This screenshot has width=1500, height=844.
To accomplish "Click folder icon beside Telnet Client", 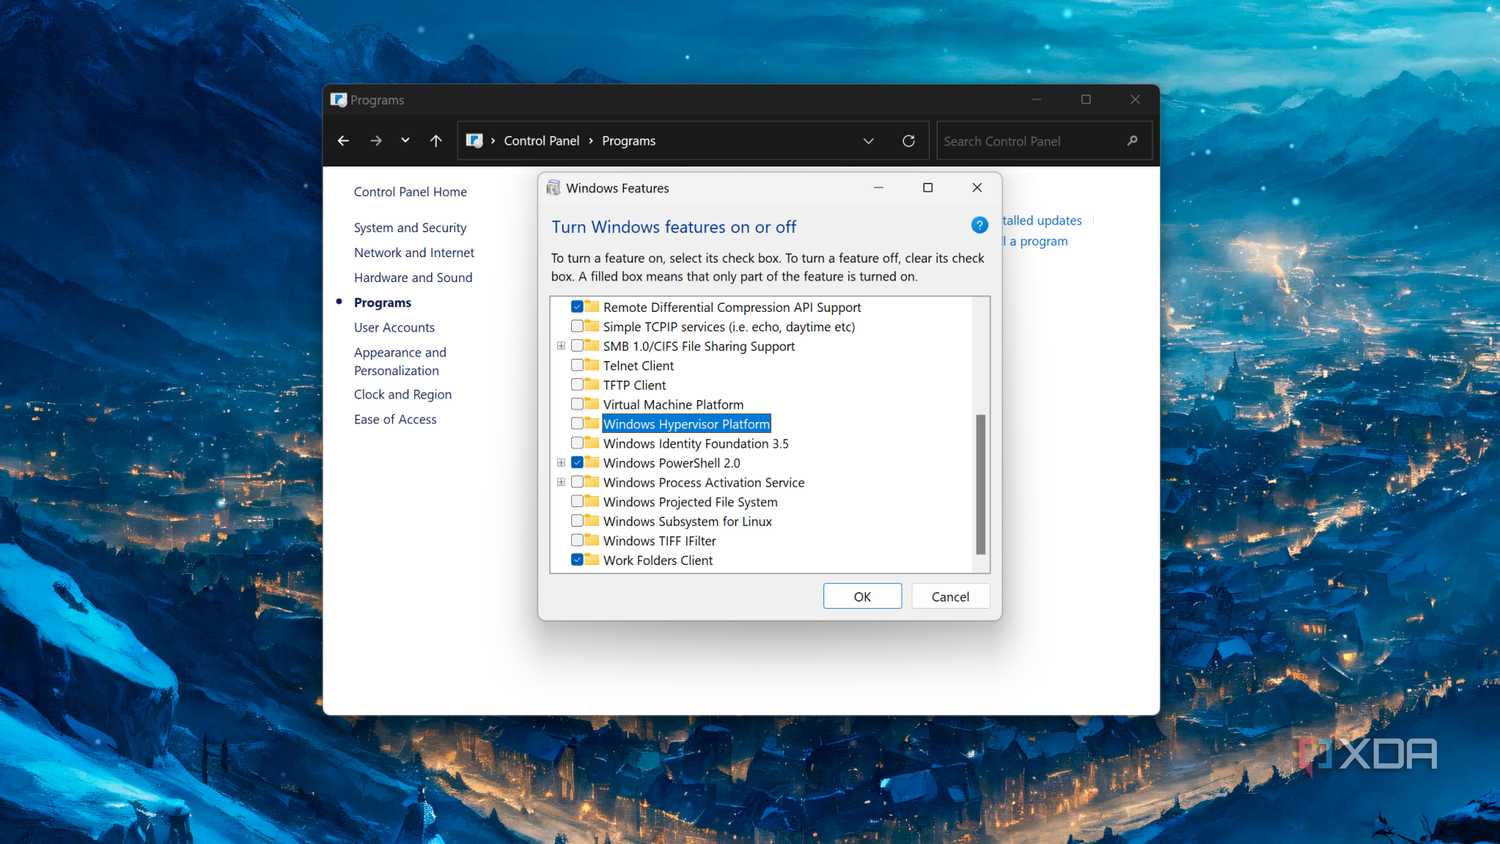I will (x=592, y=365).
